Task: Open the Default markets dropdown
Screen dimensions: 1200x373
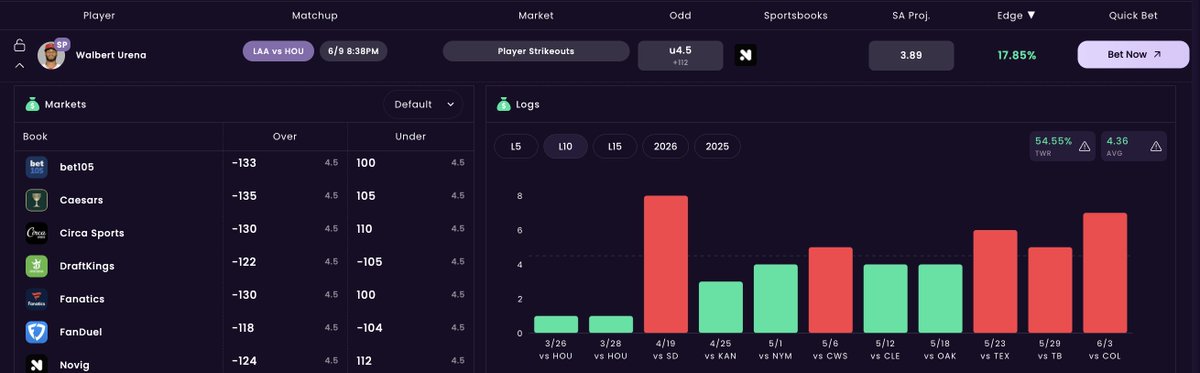Action: (x=423, y=104)
